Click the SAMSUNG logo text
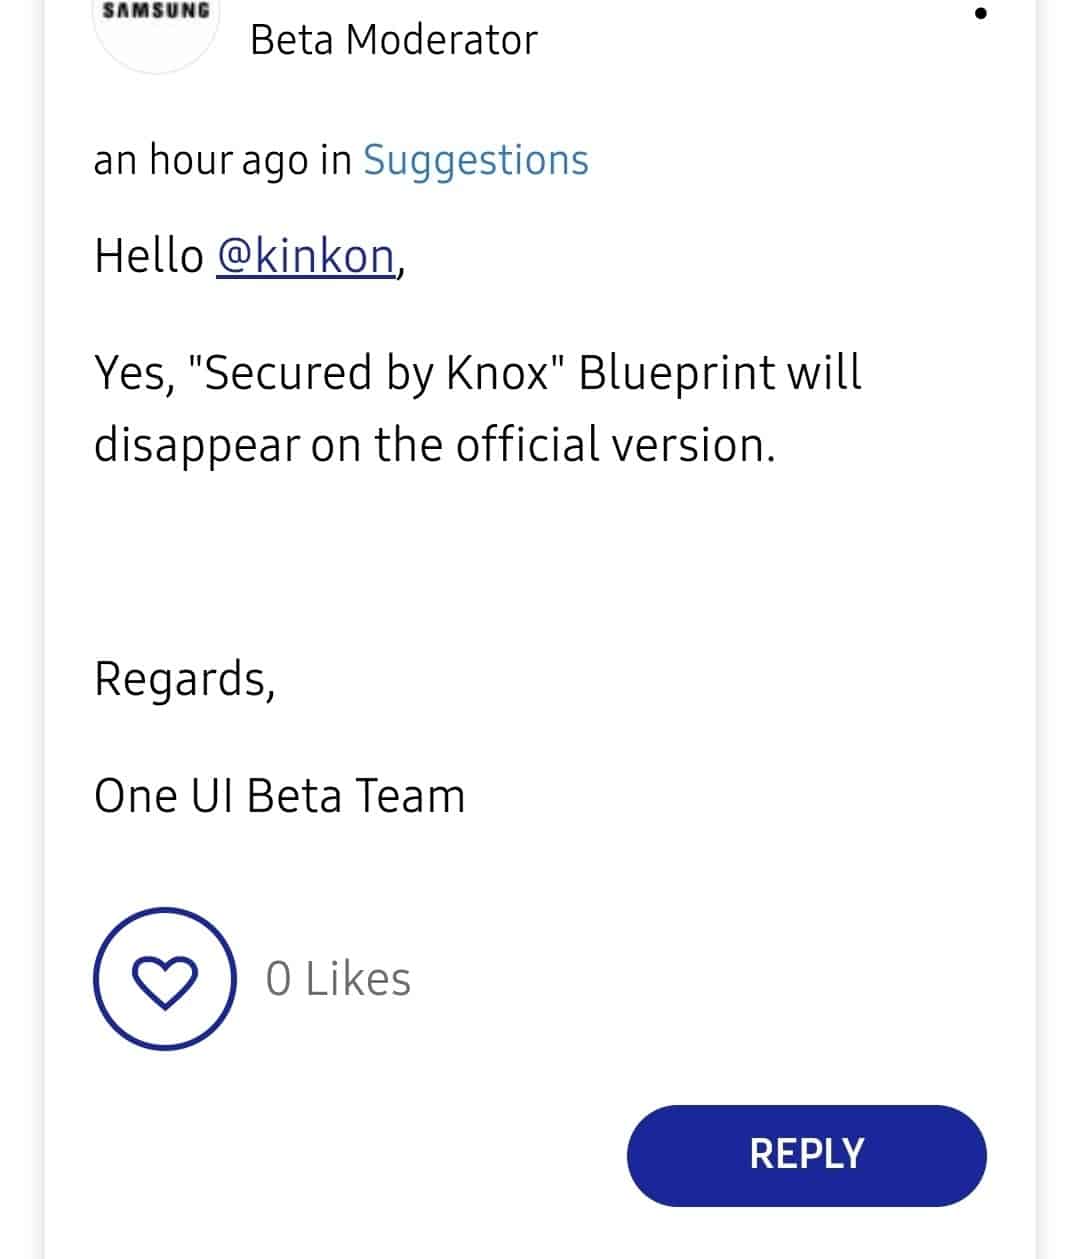Image resolution: width=1073 pixels, height=1259 pixels. 156,11
